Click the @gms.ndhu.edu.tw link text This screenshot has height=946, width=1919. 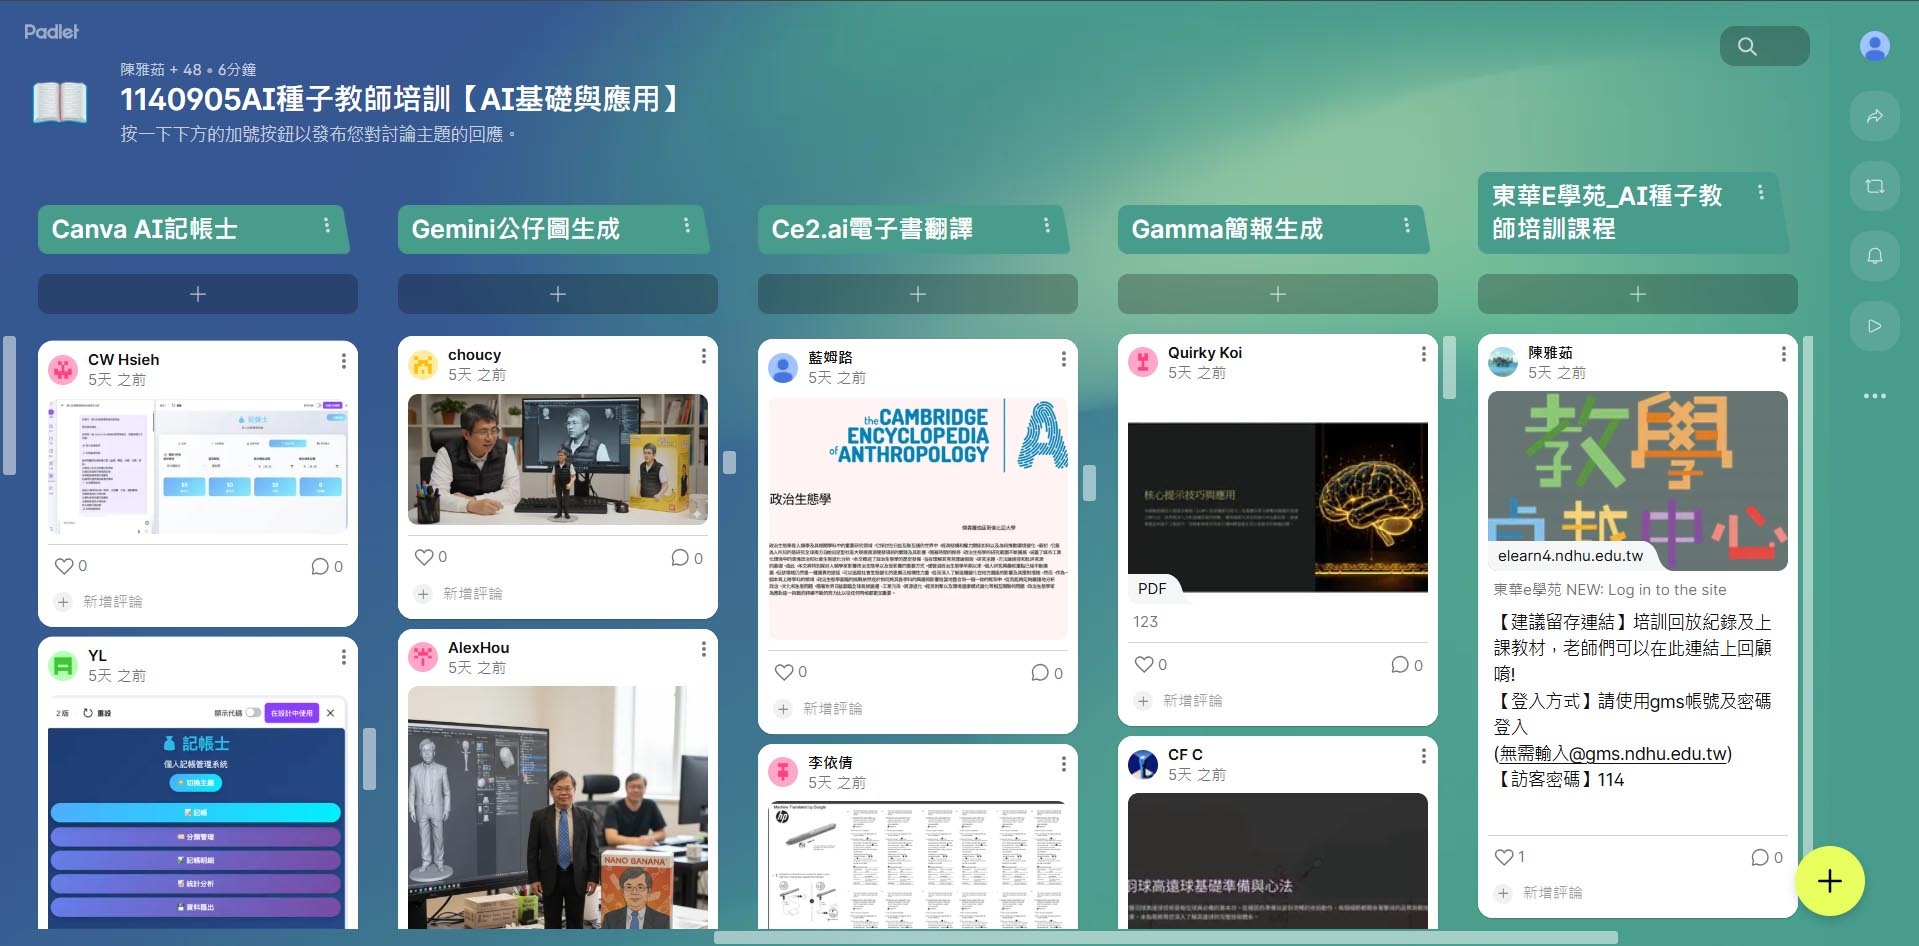(x=1613, y=754)
